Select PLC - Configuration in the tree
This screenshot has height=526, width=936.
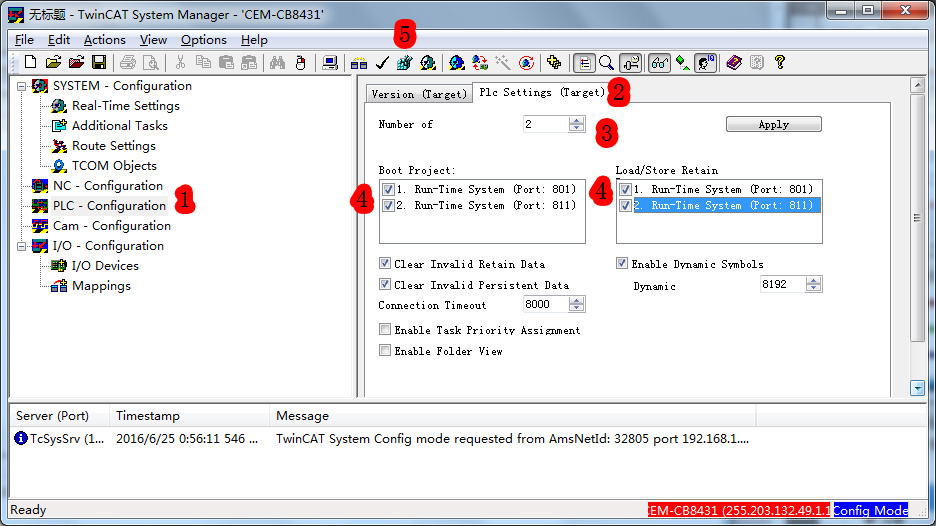[x=109, y=206]
